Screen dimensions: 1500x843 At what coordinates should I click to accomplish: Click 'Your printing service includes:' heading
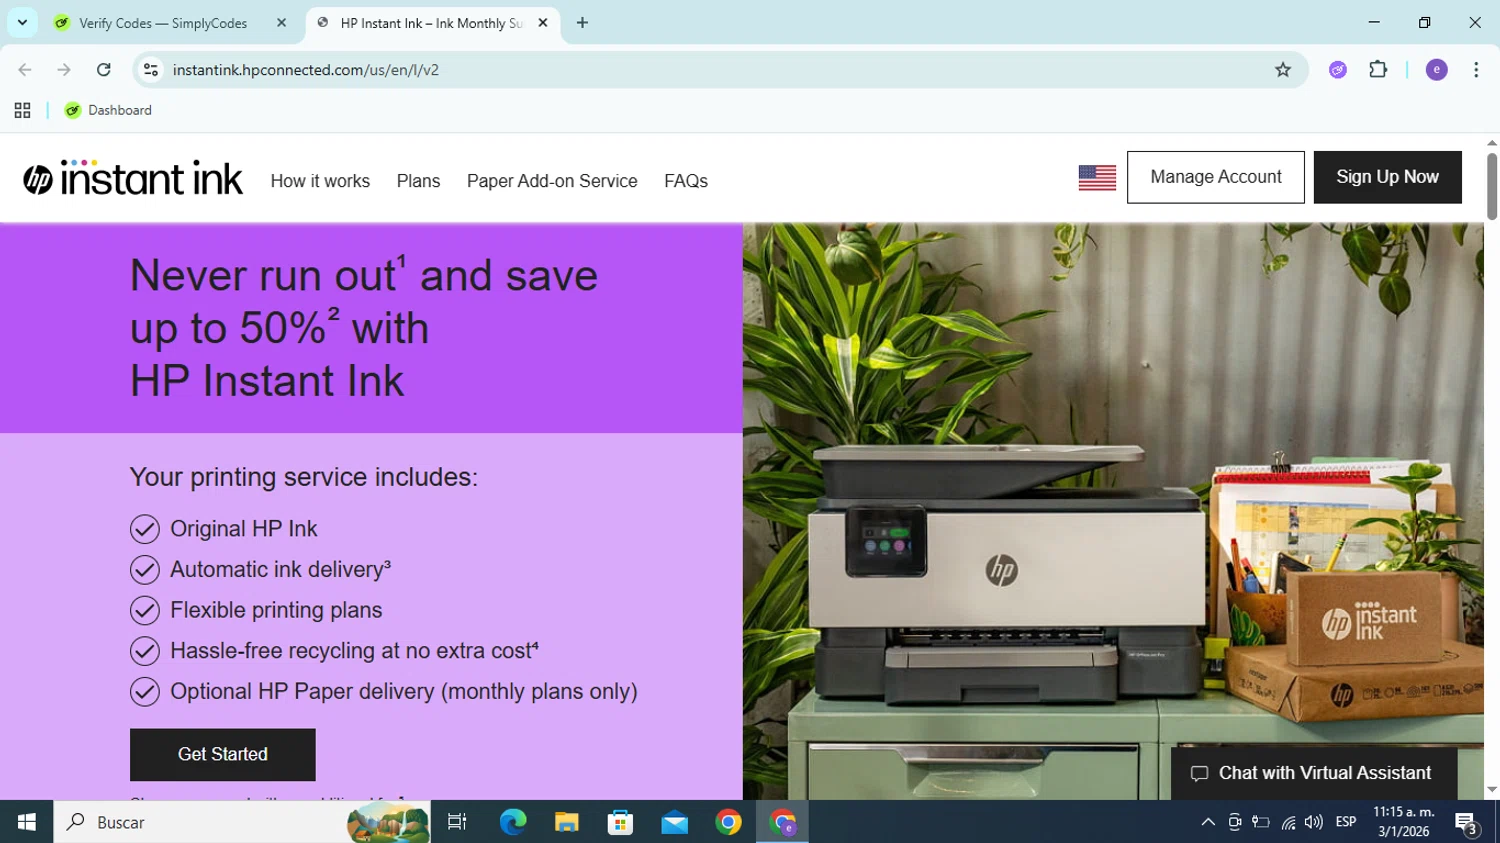point(304,477)
